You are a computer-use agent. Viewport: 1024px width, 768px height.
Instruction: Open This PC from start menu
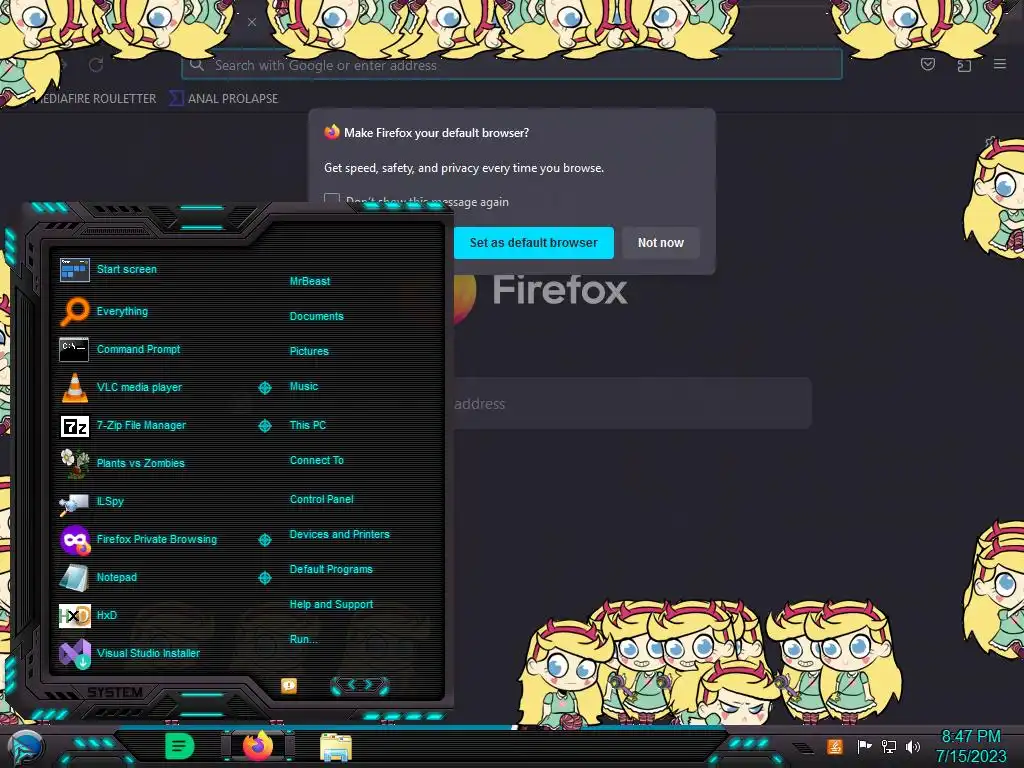tap(308, 425)
